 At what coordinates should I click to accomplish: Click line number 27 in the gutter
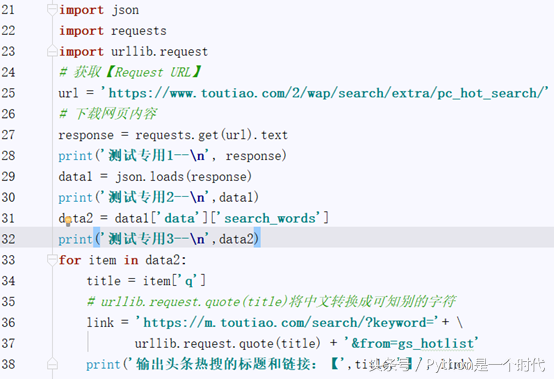[8, 135]
